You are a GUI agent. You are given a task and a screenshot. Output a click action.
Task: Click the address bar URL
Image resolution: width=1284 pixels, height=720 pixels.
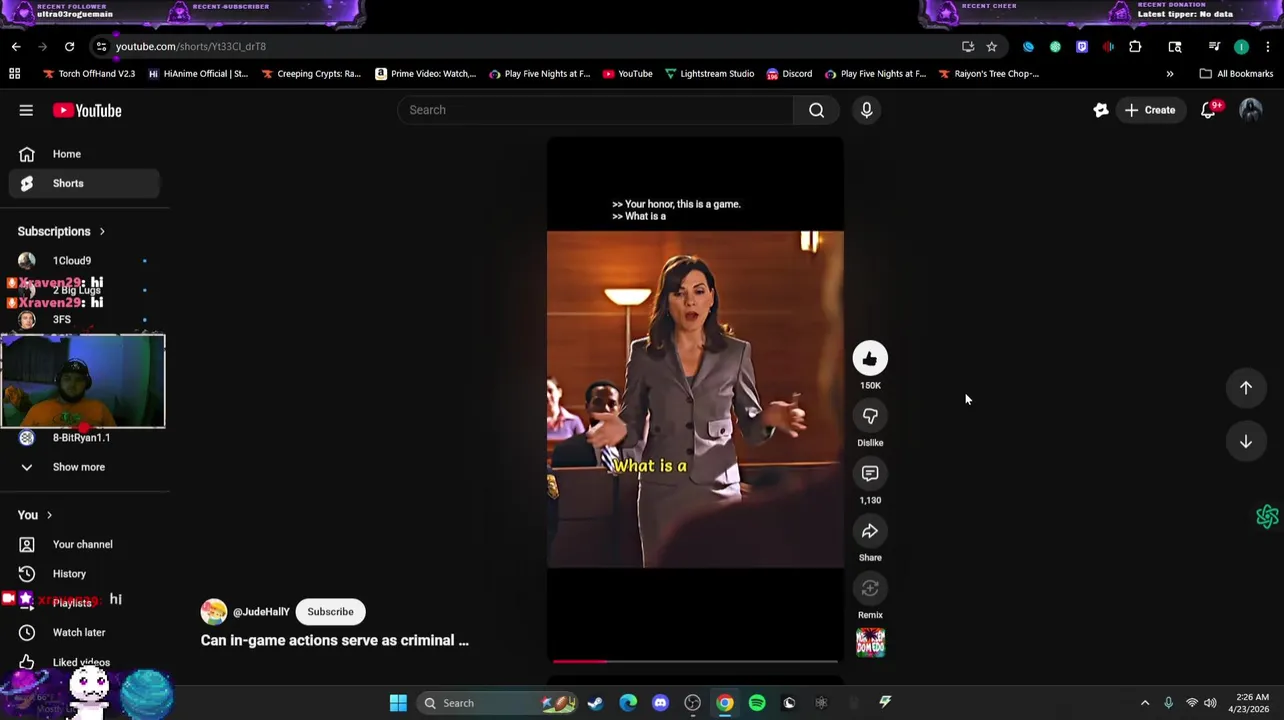(190, 46)
